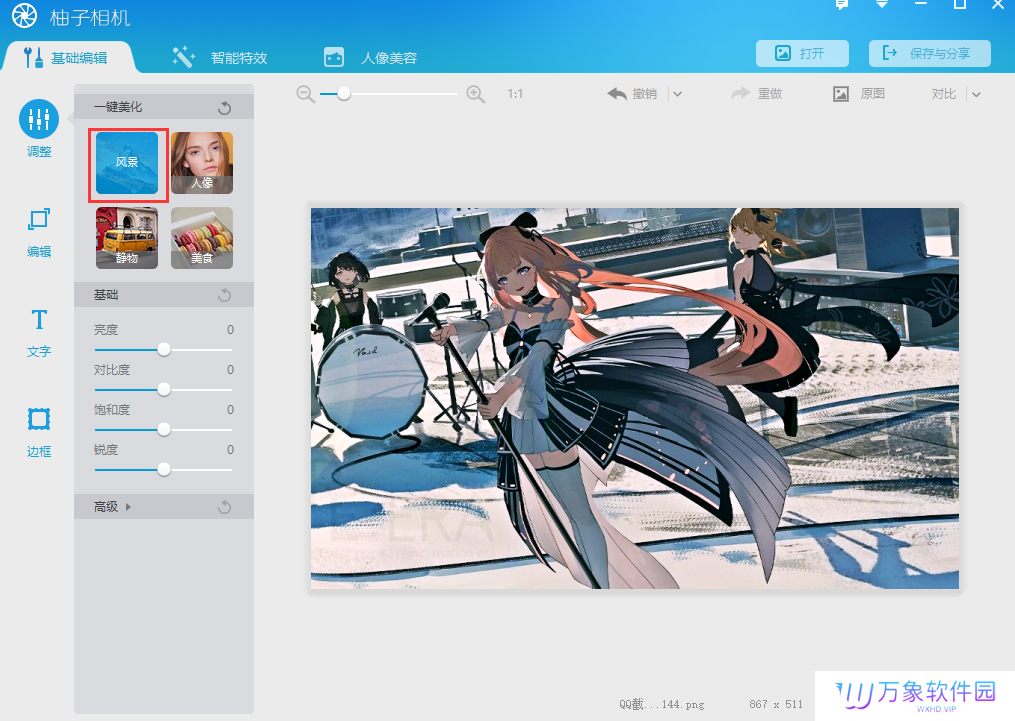Open feedback message icon in title bar
Viewport: 1015px width, 721px height.
842,4
